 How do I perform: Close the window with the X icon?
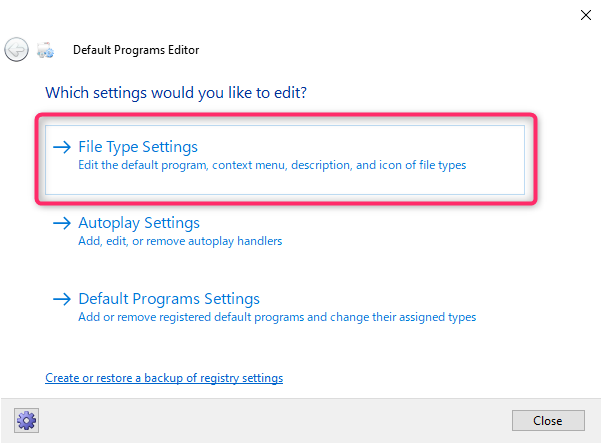click(586, 15)
